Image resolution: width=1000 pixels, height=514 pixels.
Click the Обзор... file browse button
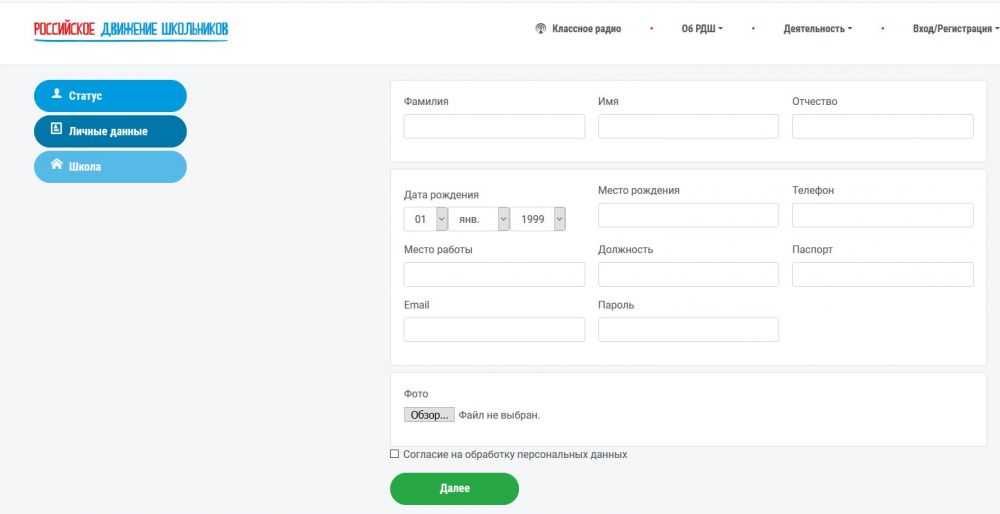429,415
